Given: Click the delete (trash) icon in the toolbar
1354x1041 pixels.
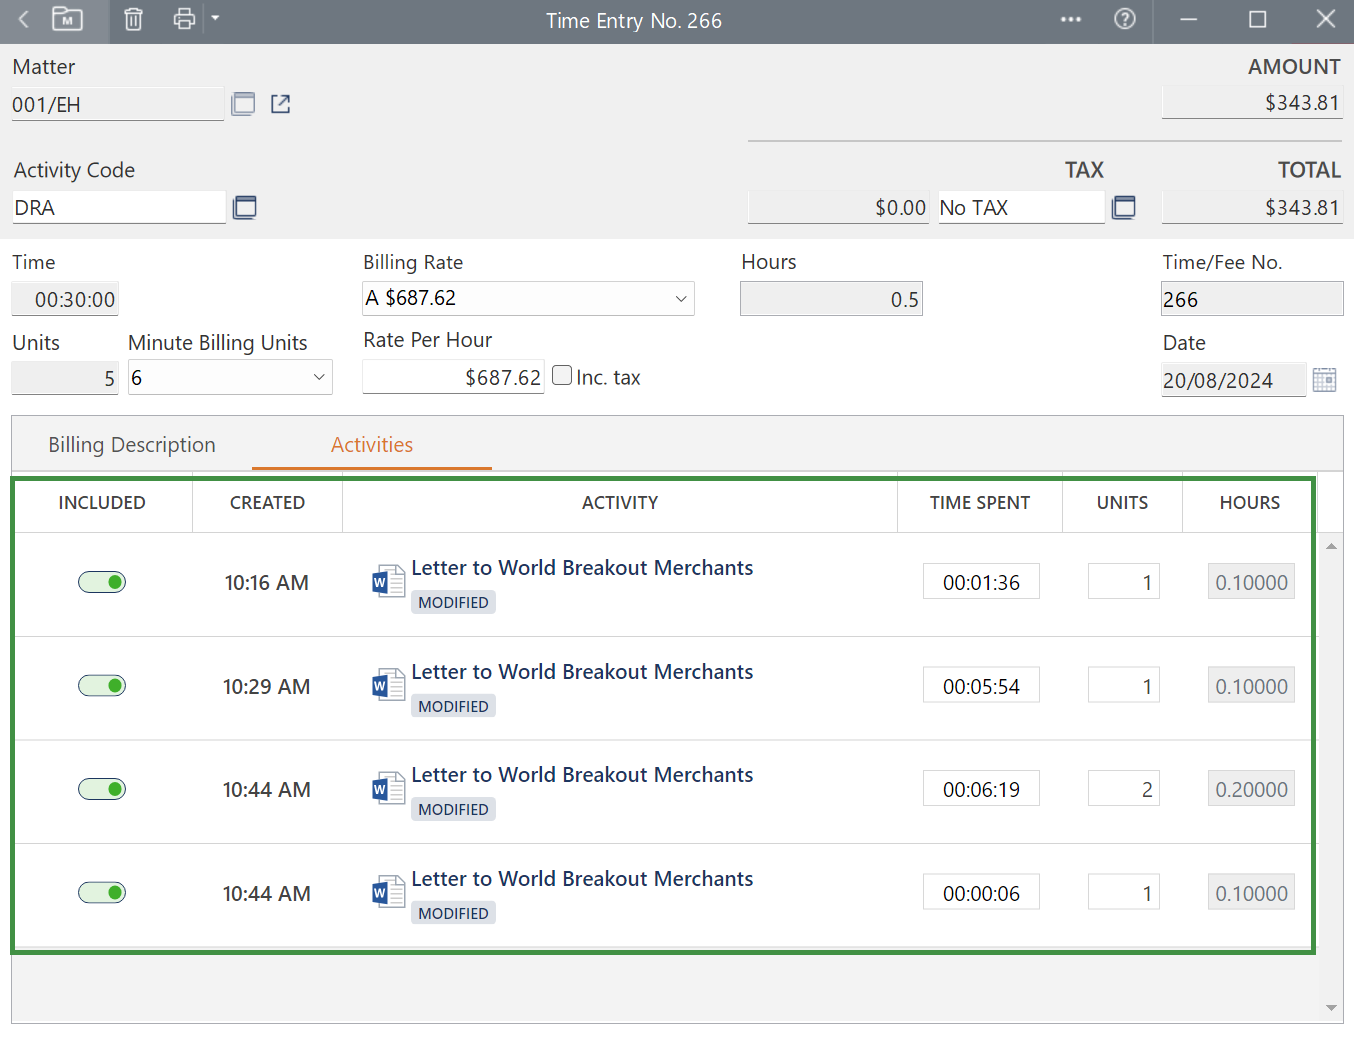Looking at the screenshot, I should point(133,19).
